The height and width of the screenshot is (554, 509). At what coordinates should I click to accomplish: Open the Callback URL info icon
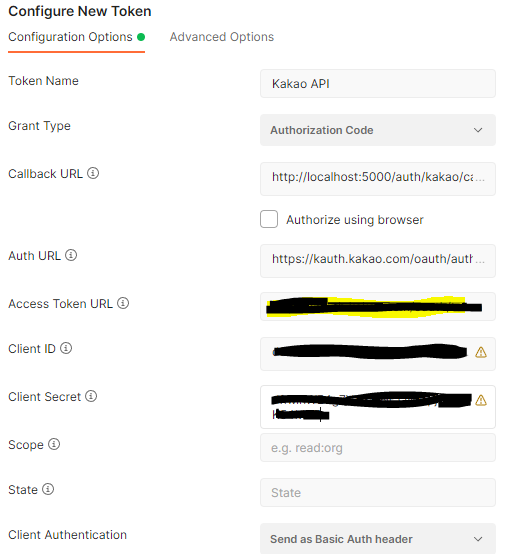click(x=93, y=173)
